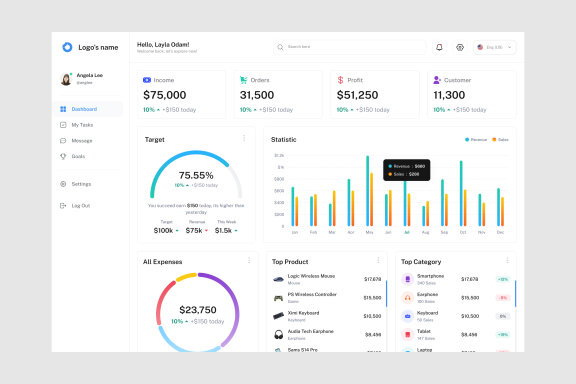The width and height of the screenshot is (576, 384).
Task: Toggle the Revenue legend in Statistic chart
Action: pyautogui.click(x=476, y=140)
